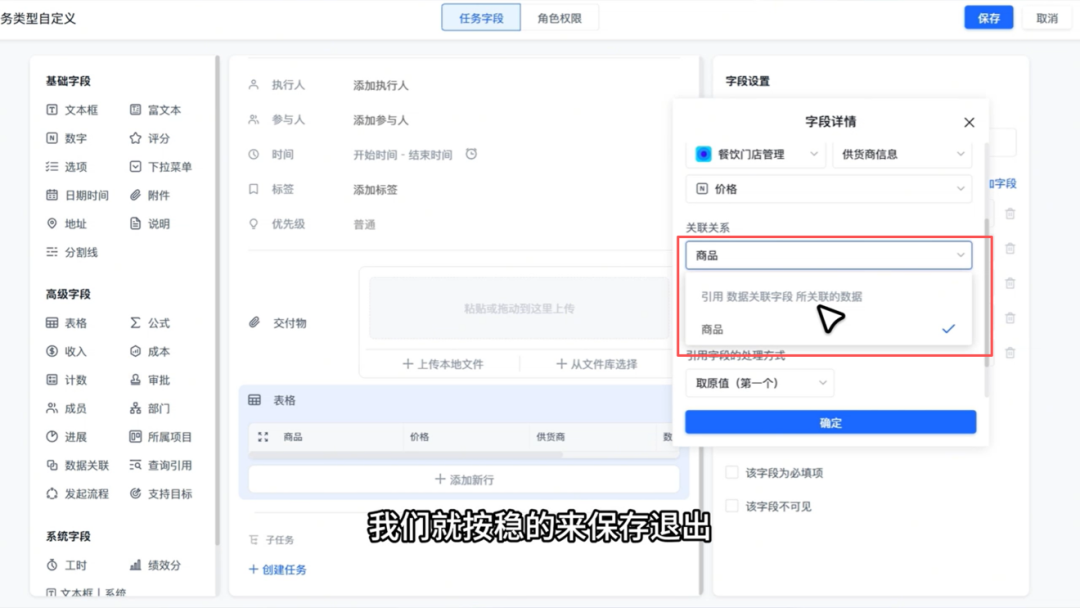Choose the 审批 approval field
The width and height of the screenshot is (1080, 608).
coord(150,380)
